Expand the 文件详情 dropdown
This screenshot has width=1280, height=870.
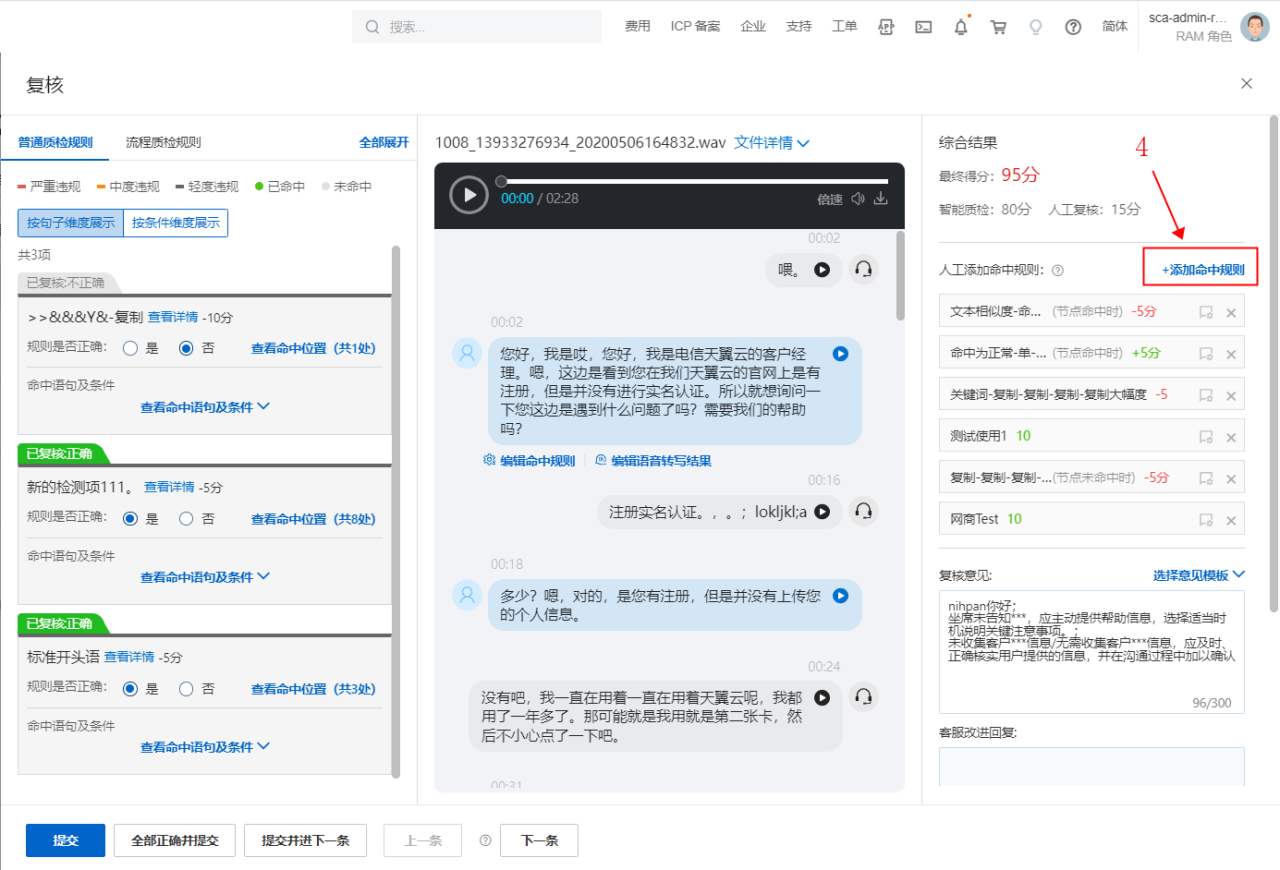coord(771,143)
